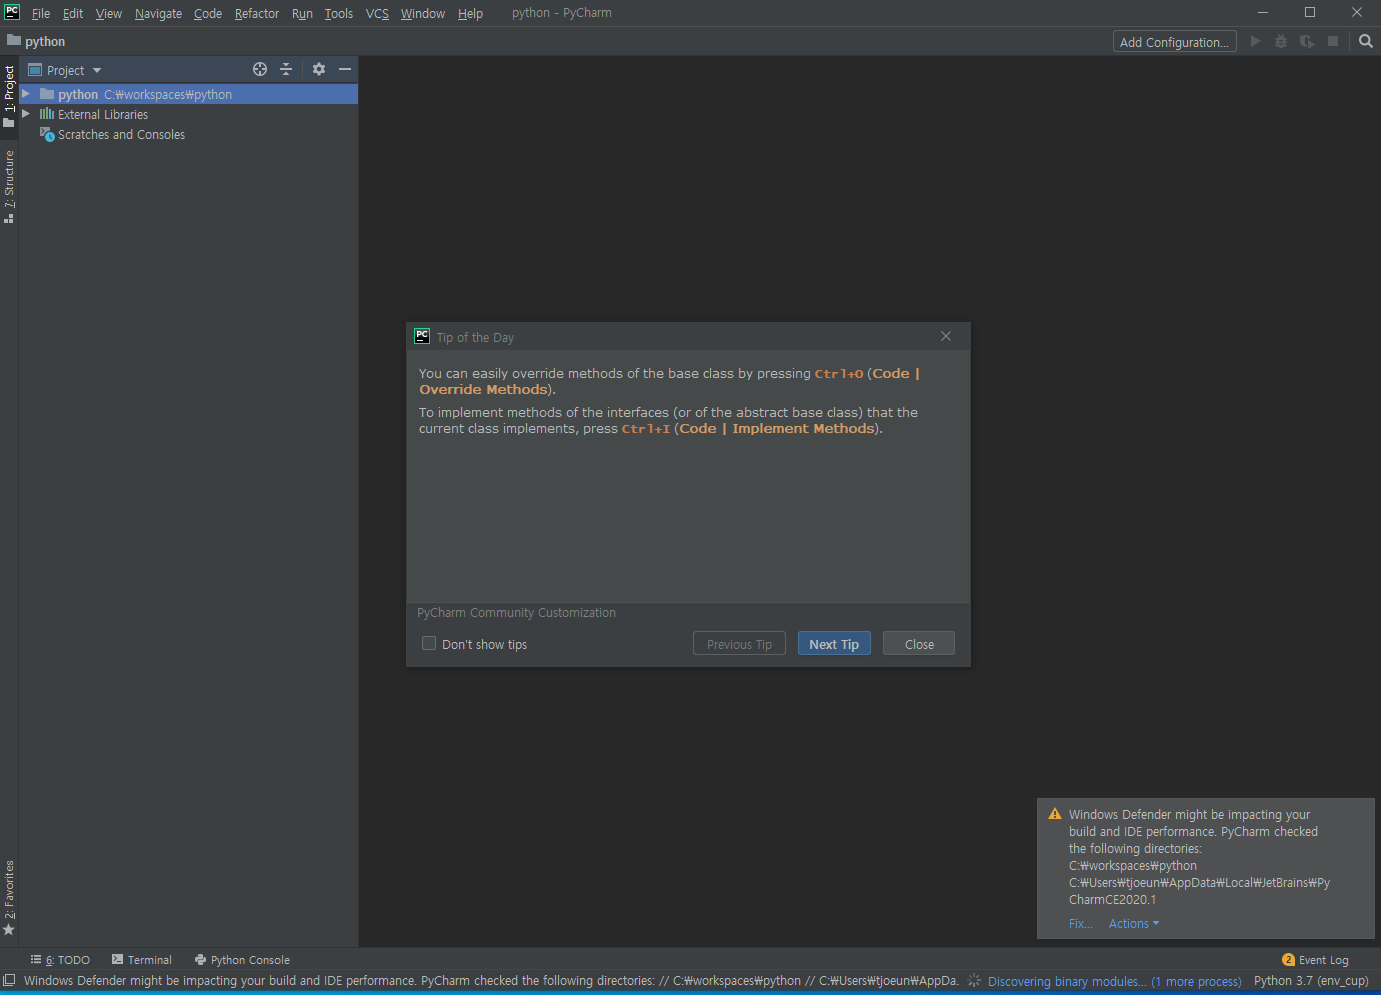Open the Navigate menu
The image size is (1381, 995).
coord(158,13)
